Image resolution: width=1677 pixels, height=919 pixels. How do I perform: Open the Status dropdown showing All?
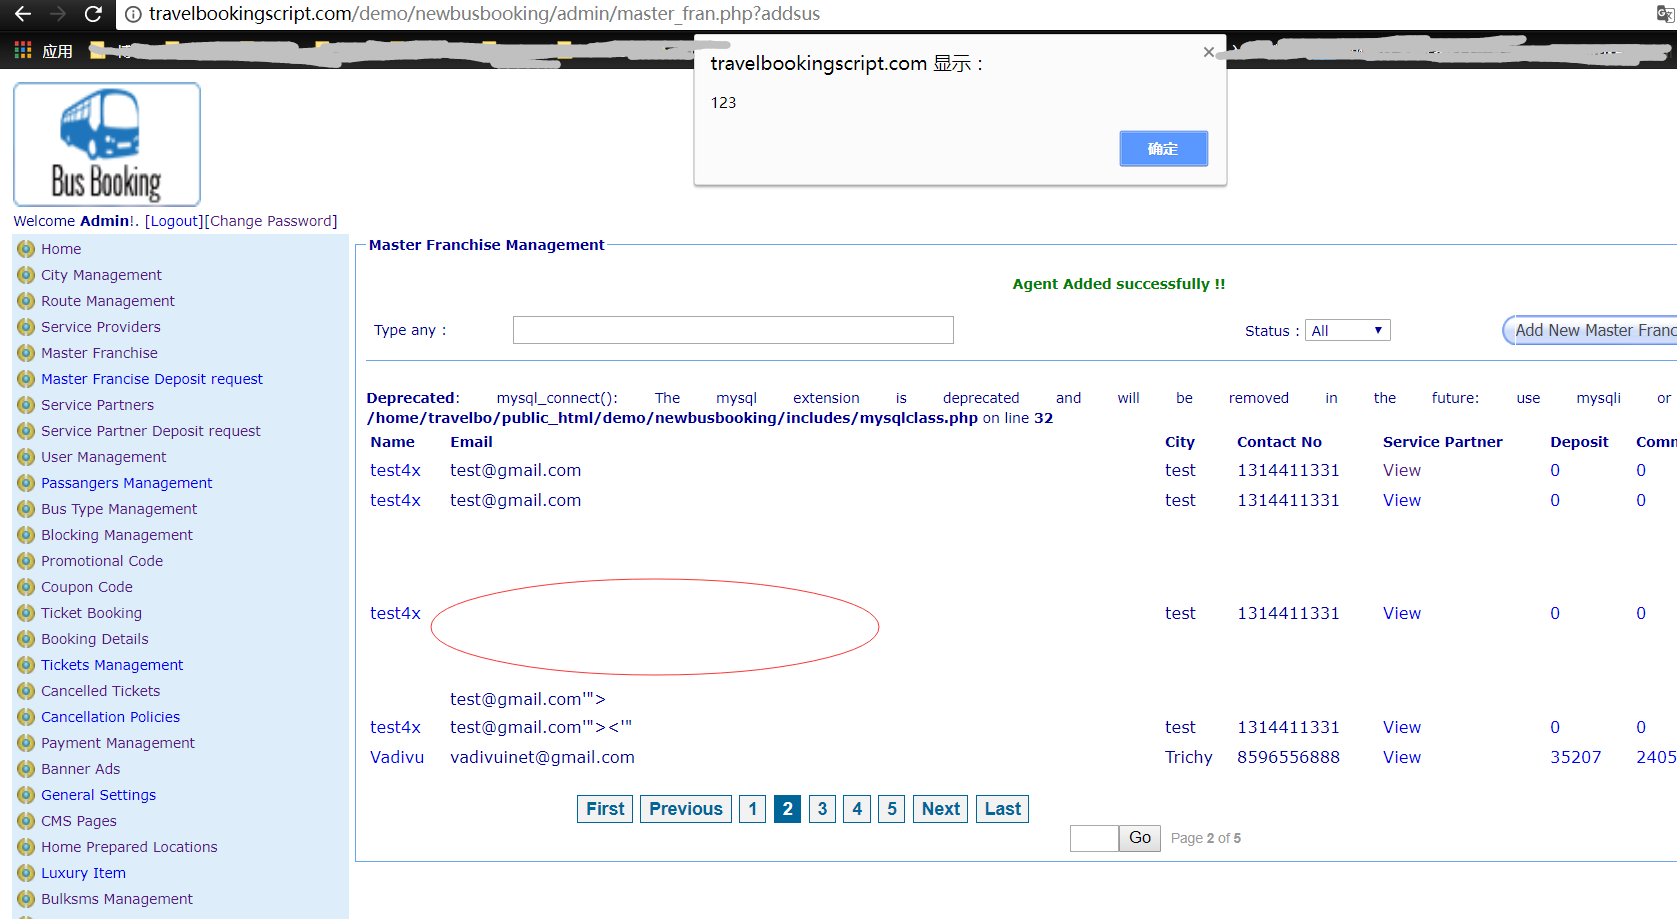click(1348, 330)
